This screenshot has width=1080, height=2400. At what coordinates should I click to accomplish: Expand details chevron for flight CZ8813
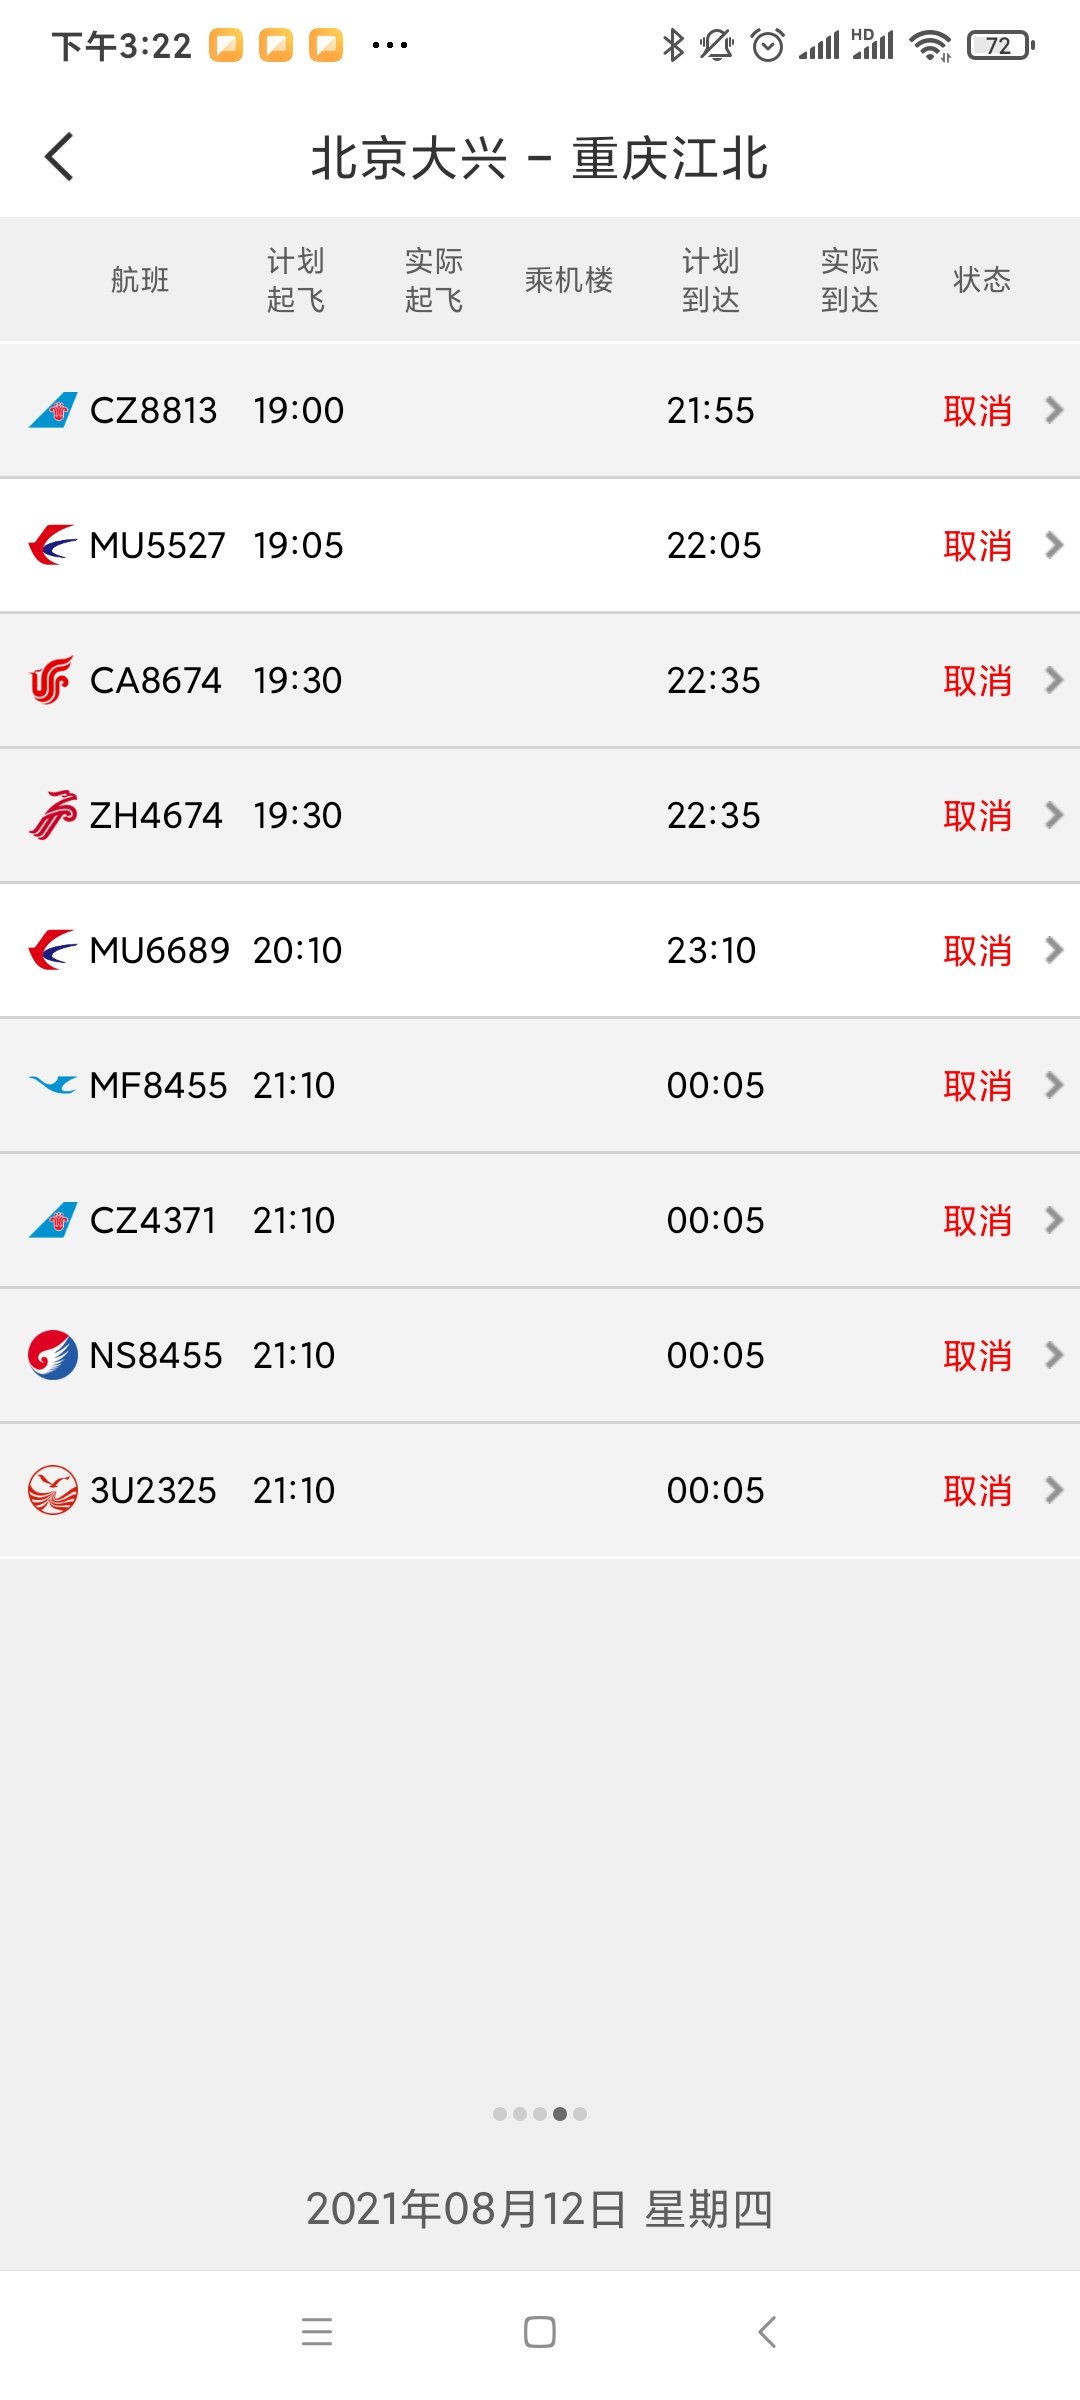(x=1054, y=410)
